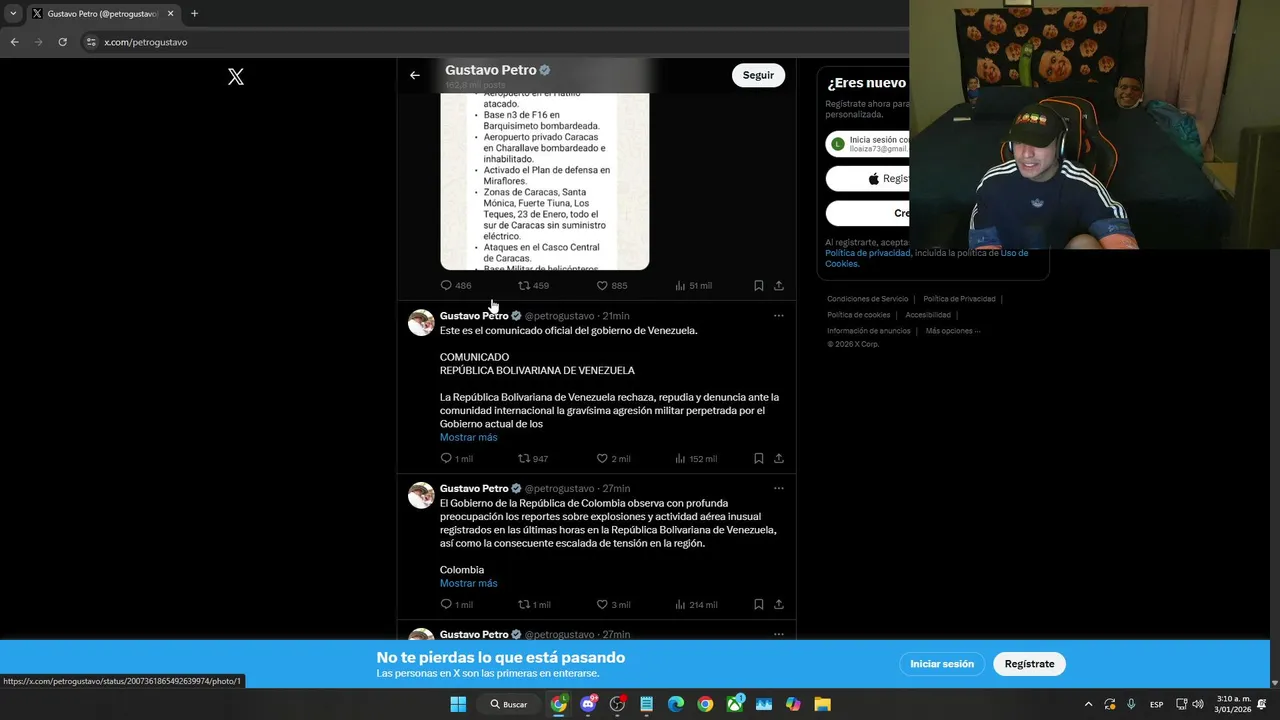The height and width of the screenshot is (720, 1280).
Task: Bookmark the tweet with 152 mil views
Action: (759, 459)
